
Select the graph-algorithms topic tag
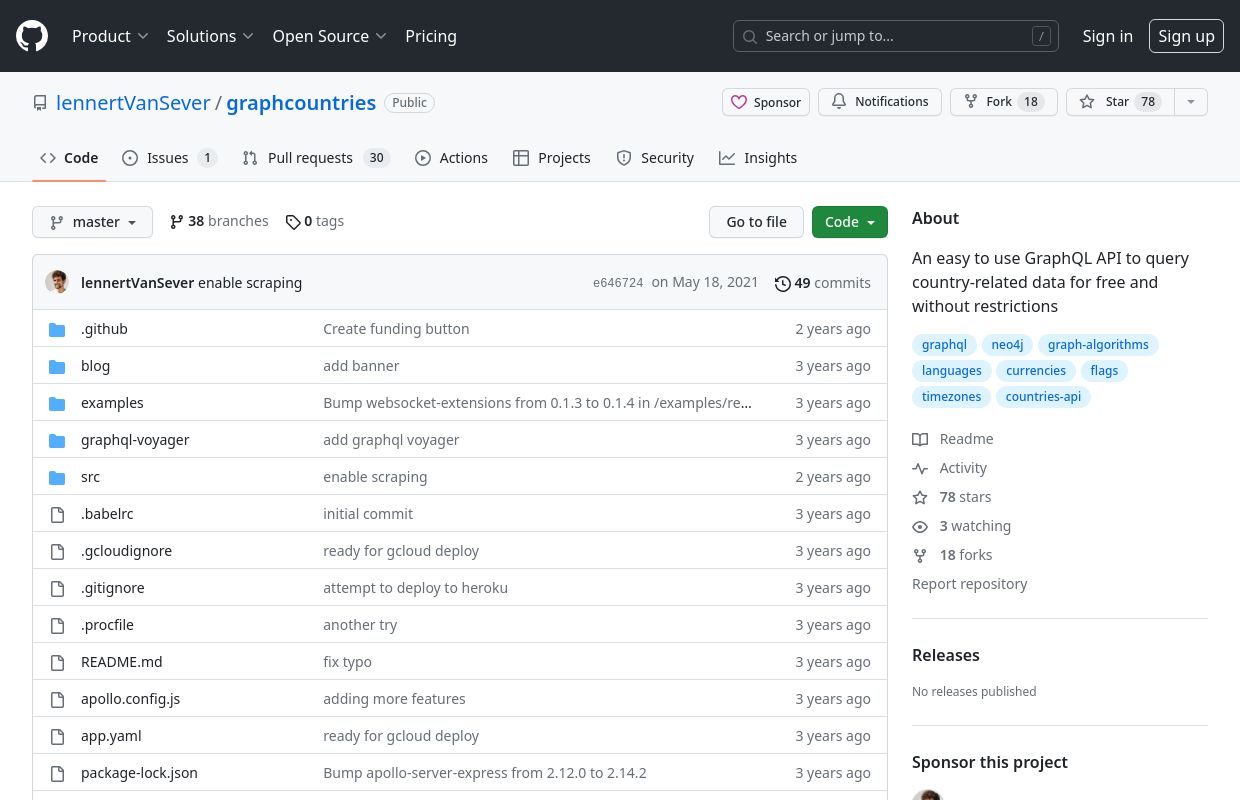pyautogui.click(x=1098, y=345)
